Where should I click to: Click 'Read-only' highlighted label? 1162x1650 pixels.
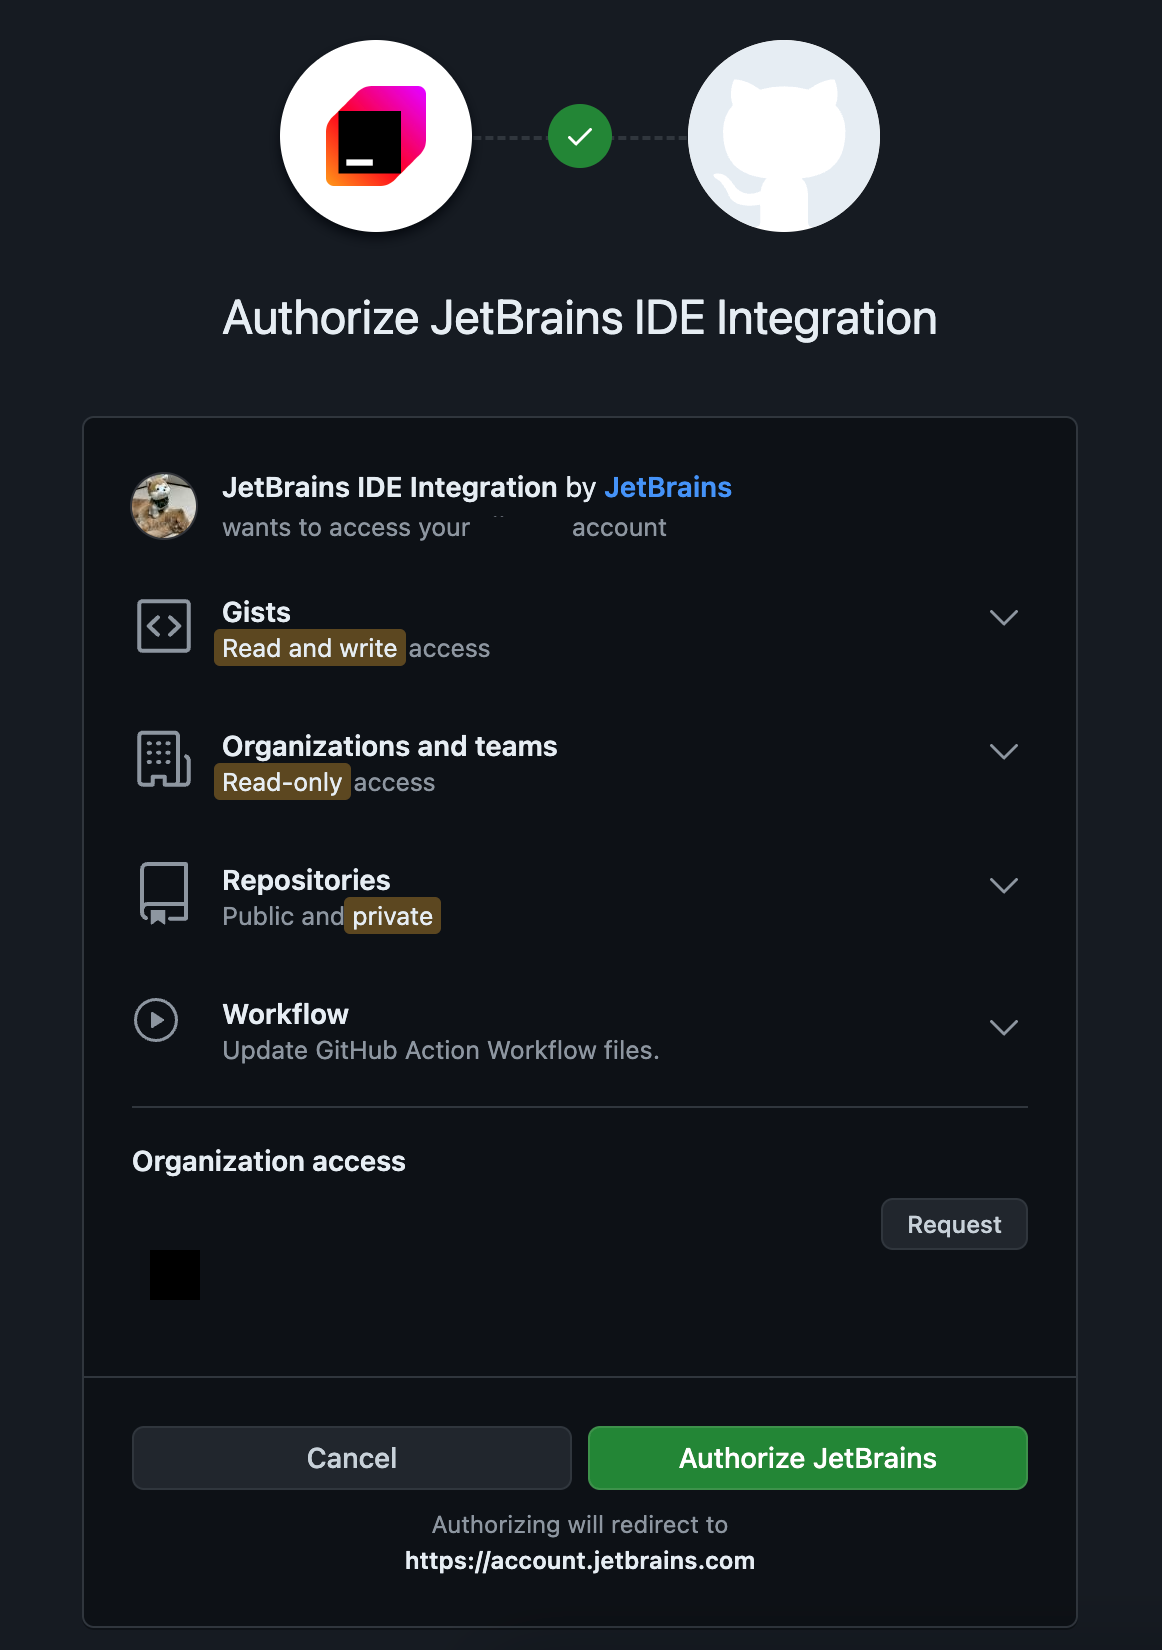(x=282, y=782)
